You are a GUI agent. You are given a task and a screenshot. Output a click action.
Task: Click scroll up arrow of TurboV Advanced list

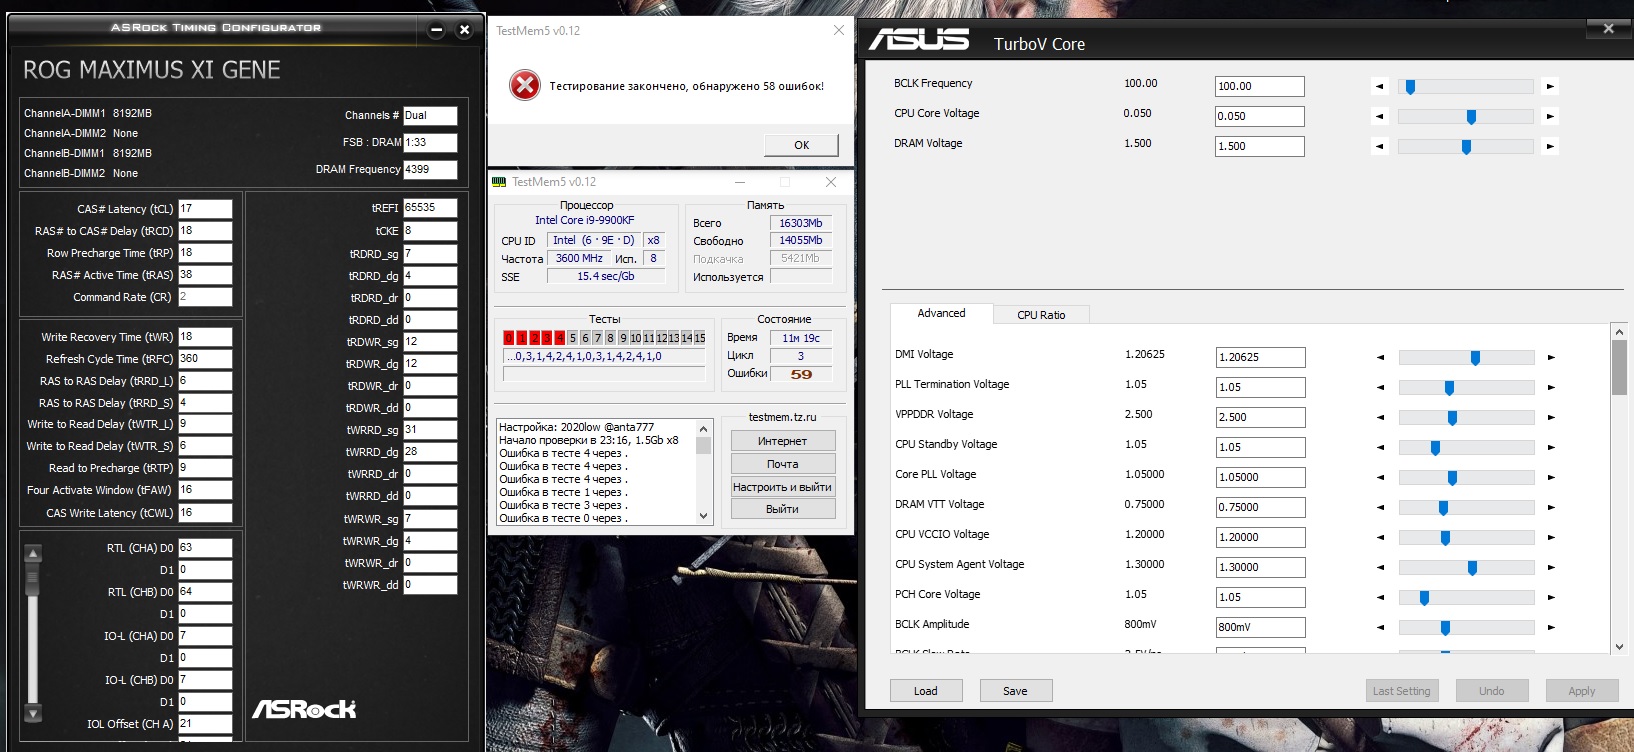tap(1619, 332)
